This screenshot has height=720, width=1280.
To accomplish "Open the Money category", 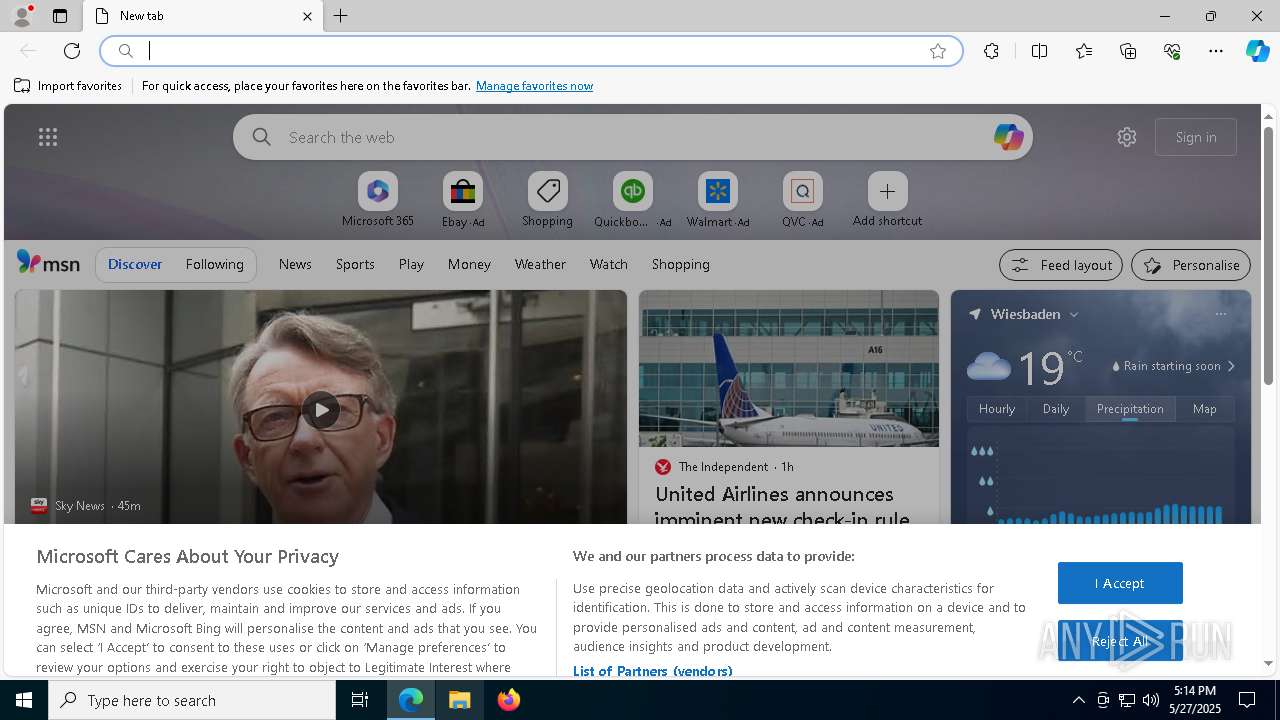I will pyautogui.click(x=469, y=264).
